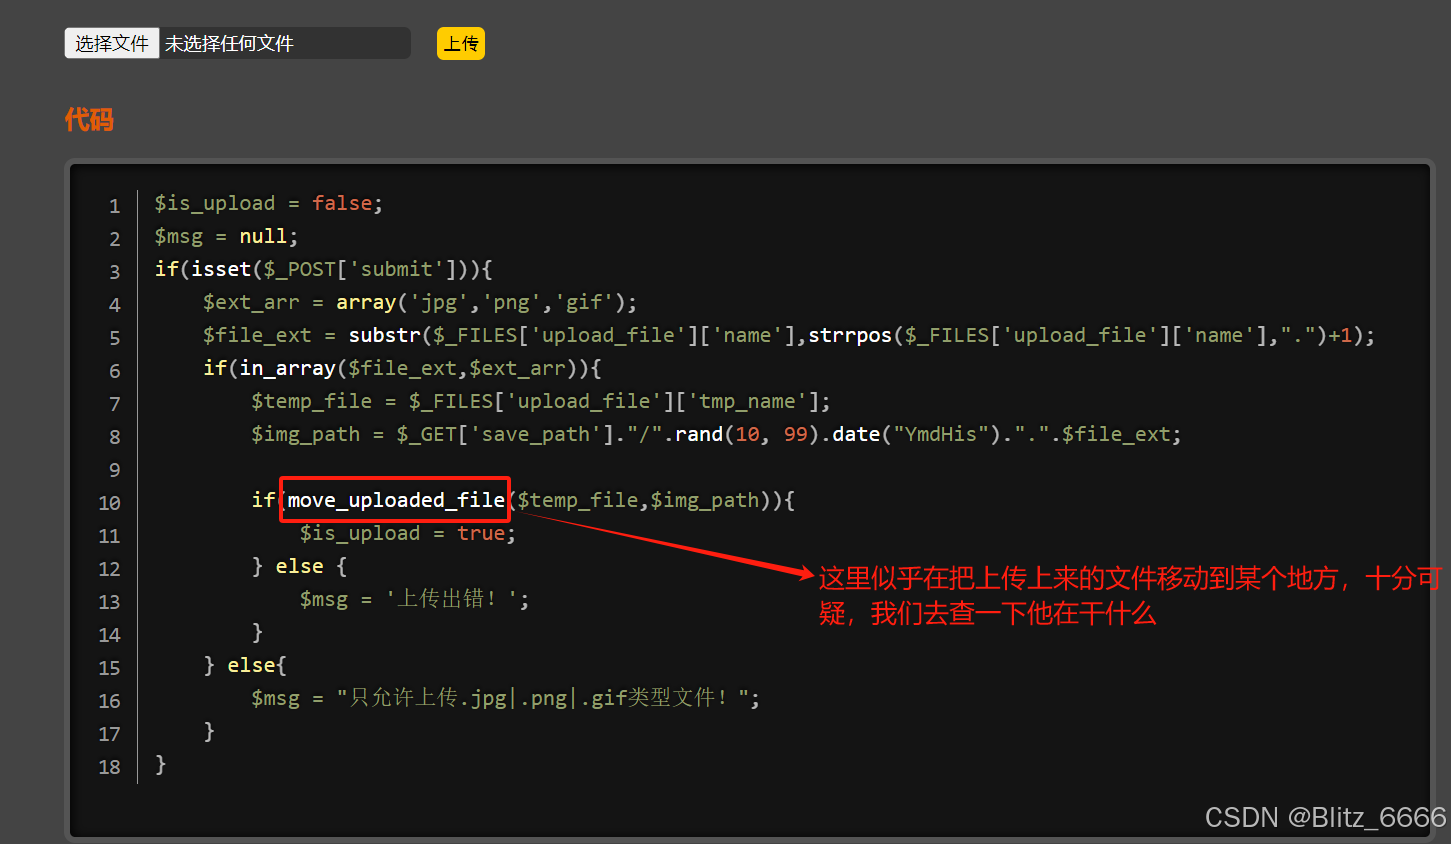
Task: Click the '} else {' on line 12
Action: 299,566
